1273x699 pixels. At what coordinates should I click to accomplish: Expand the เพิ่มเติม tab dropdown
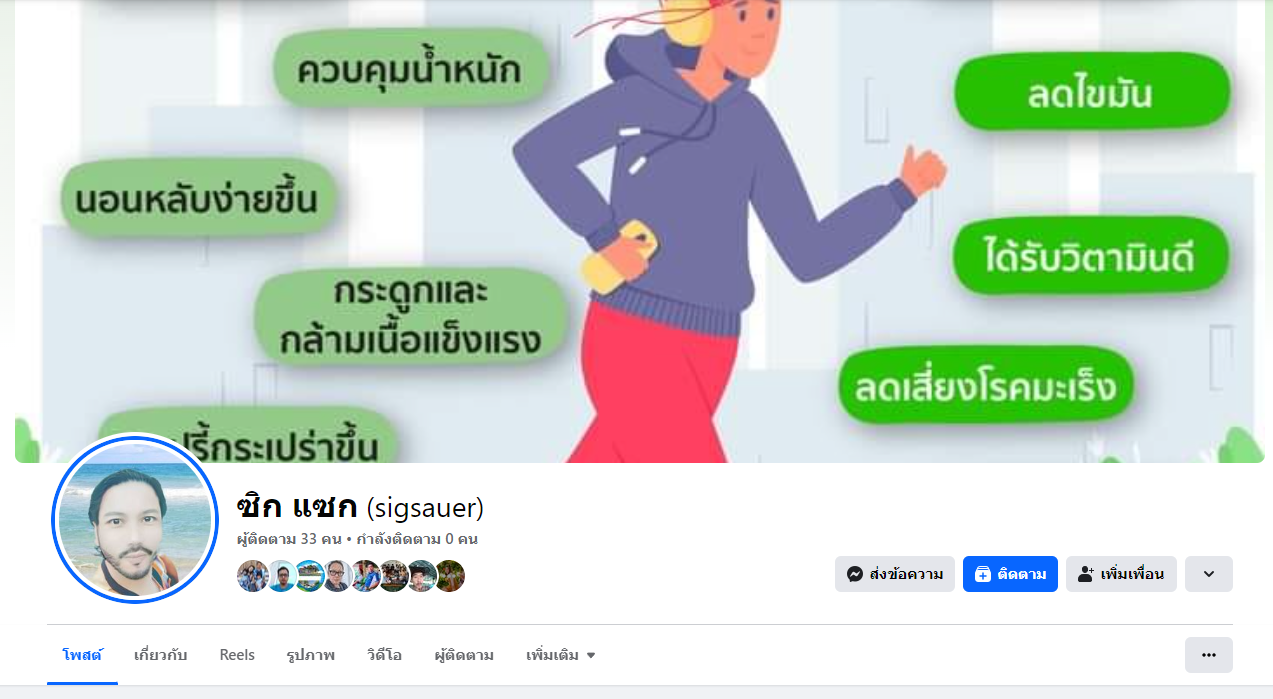(560, 655)
